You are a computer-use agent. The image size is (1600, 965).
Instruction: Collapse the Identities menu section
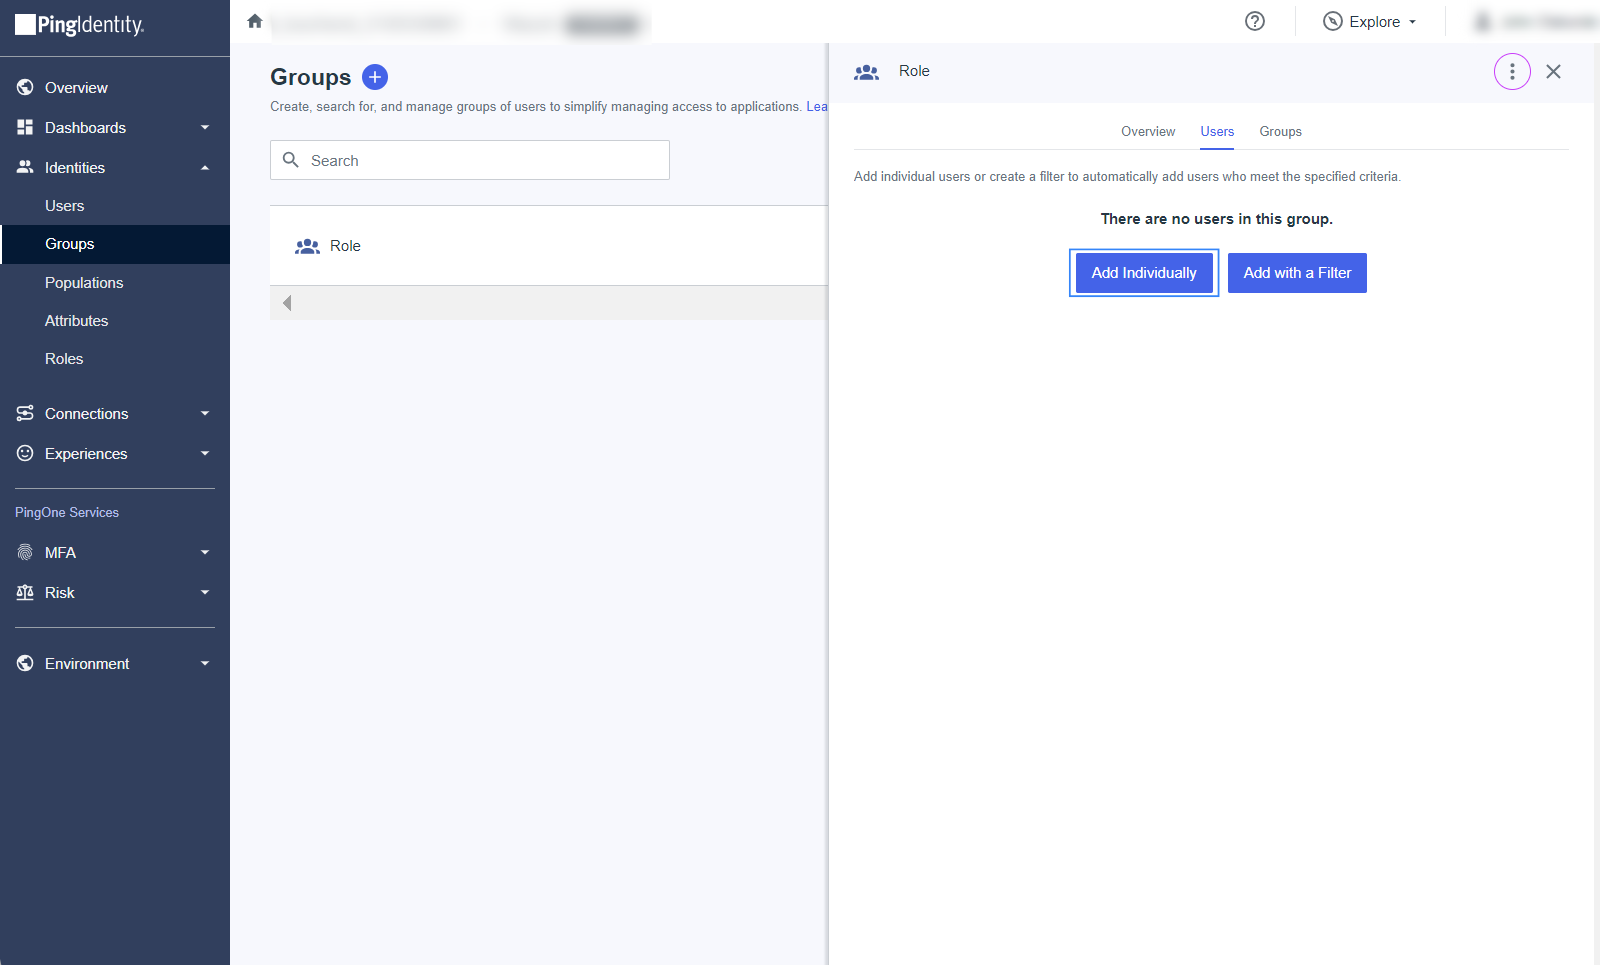pyautogui.click(x=204, y=168)
